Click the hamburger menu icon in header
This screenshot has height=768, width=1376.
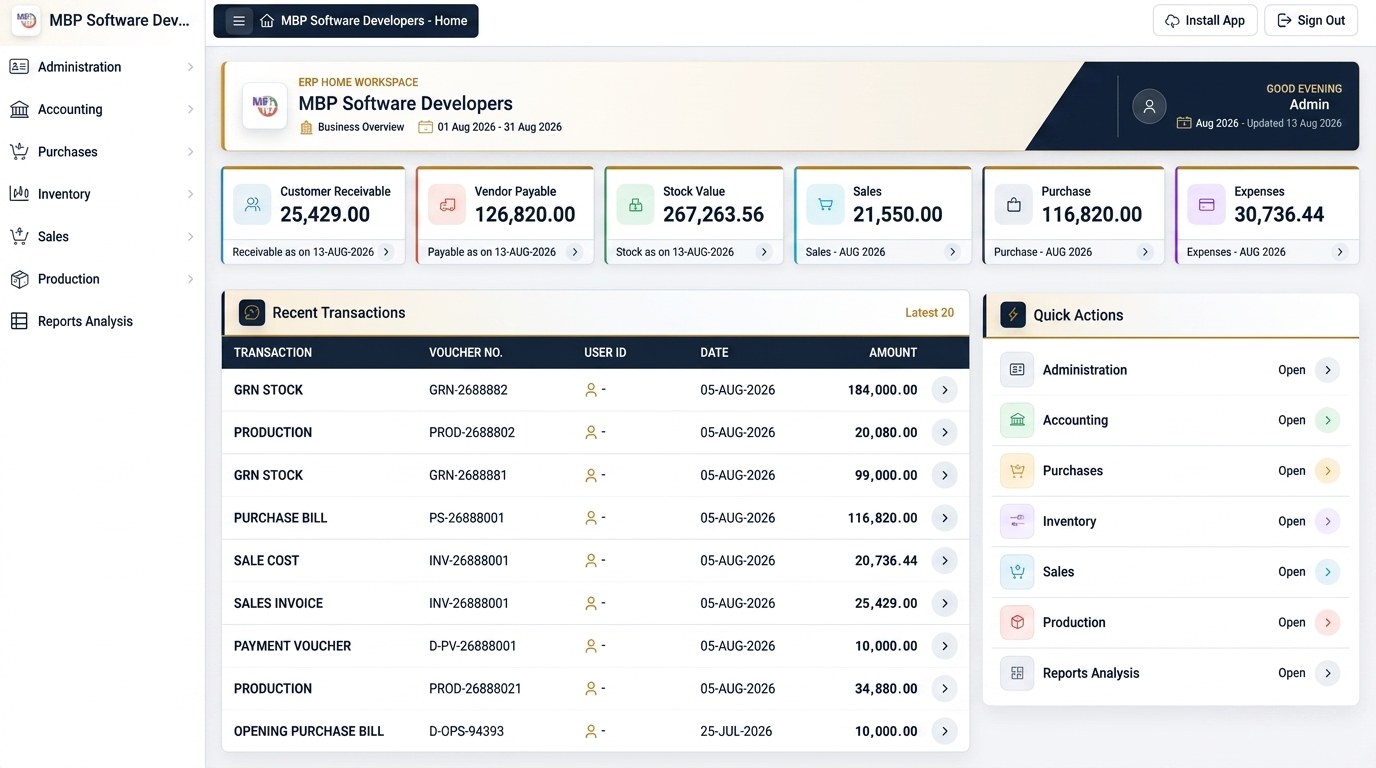[x=238, y=21]
